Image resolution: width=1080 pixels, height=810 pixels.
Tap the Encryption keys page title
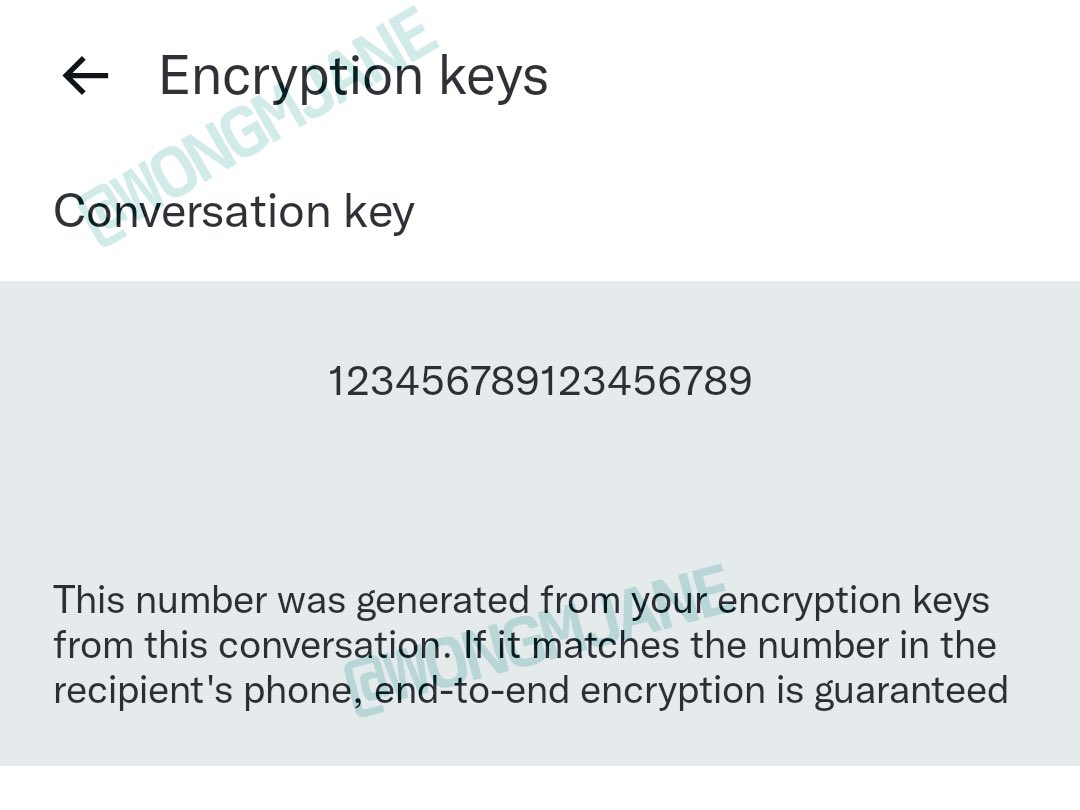click(353, 77)
